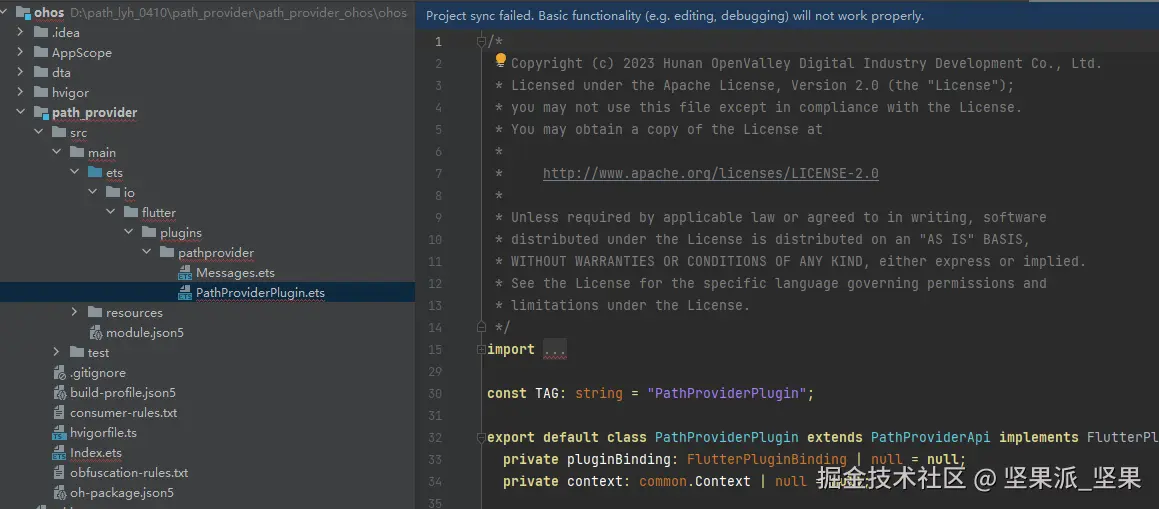Viewport: 1159px width, 509px height.
Task: Click the PathProviderPlugin.ets file icon
Action: point(185,293)
